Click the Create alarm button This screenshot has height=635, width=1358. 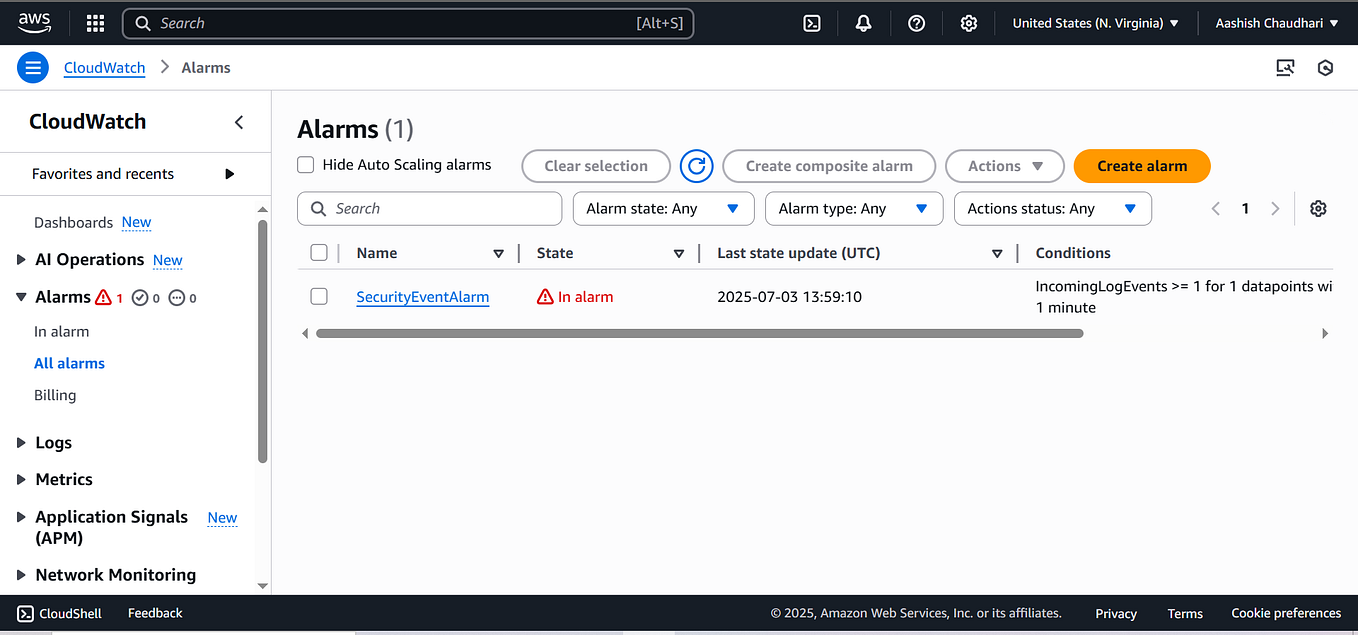coord(1141,166)
